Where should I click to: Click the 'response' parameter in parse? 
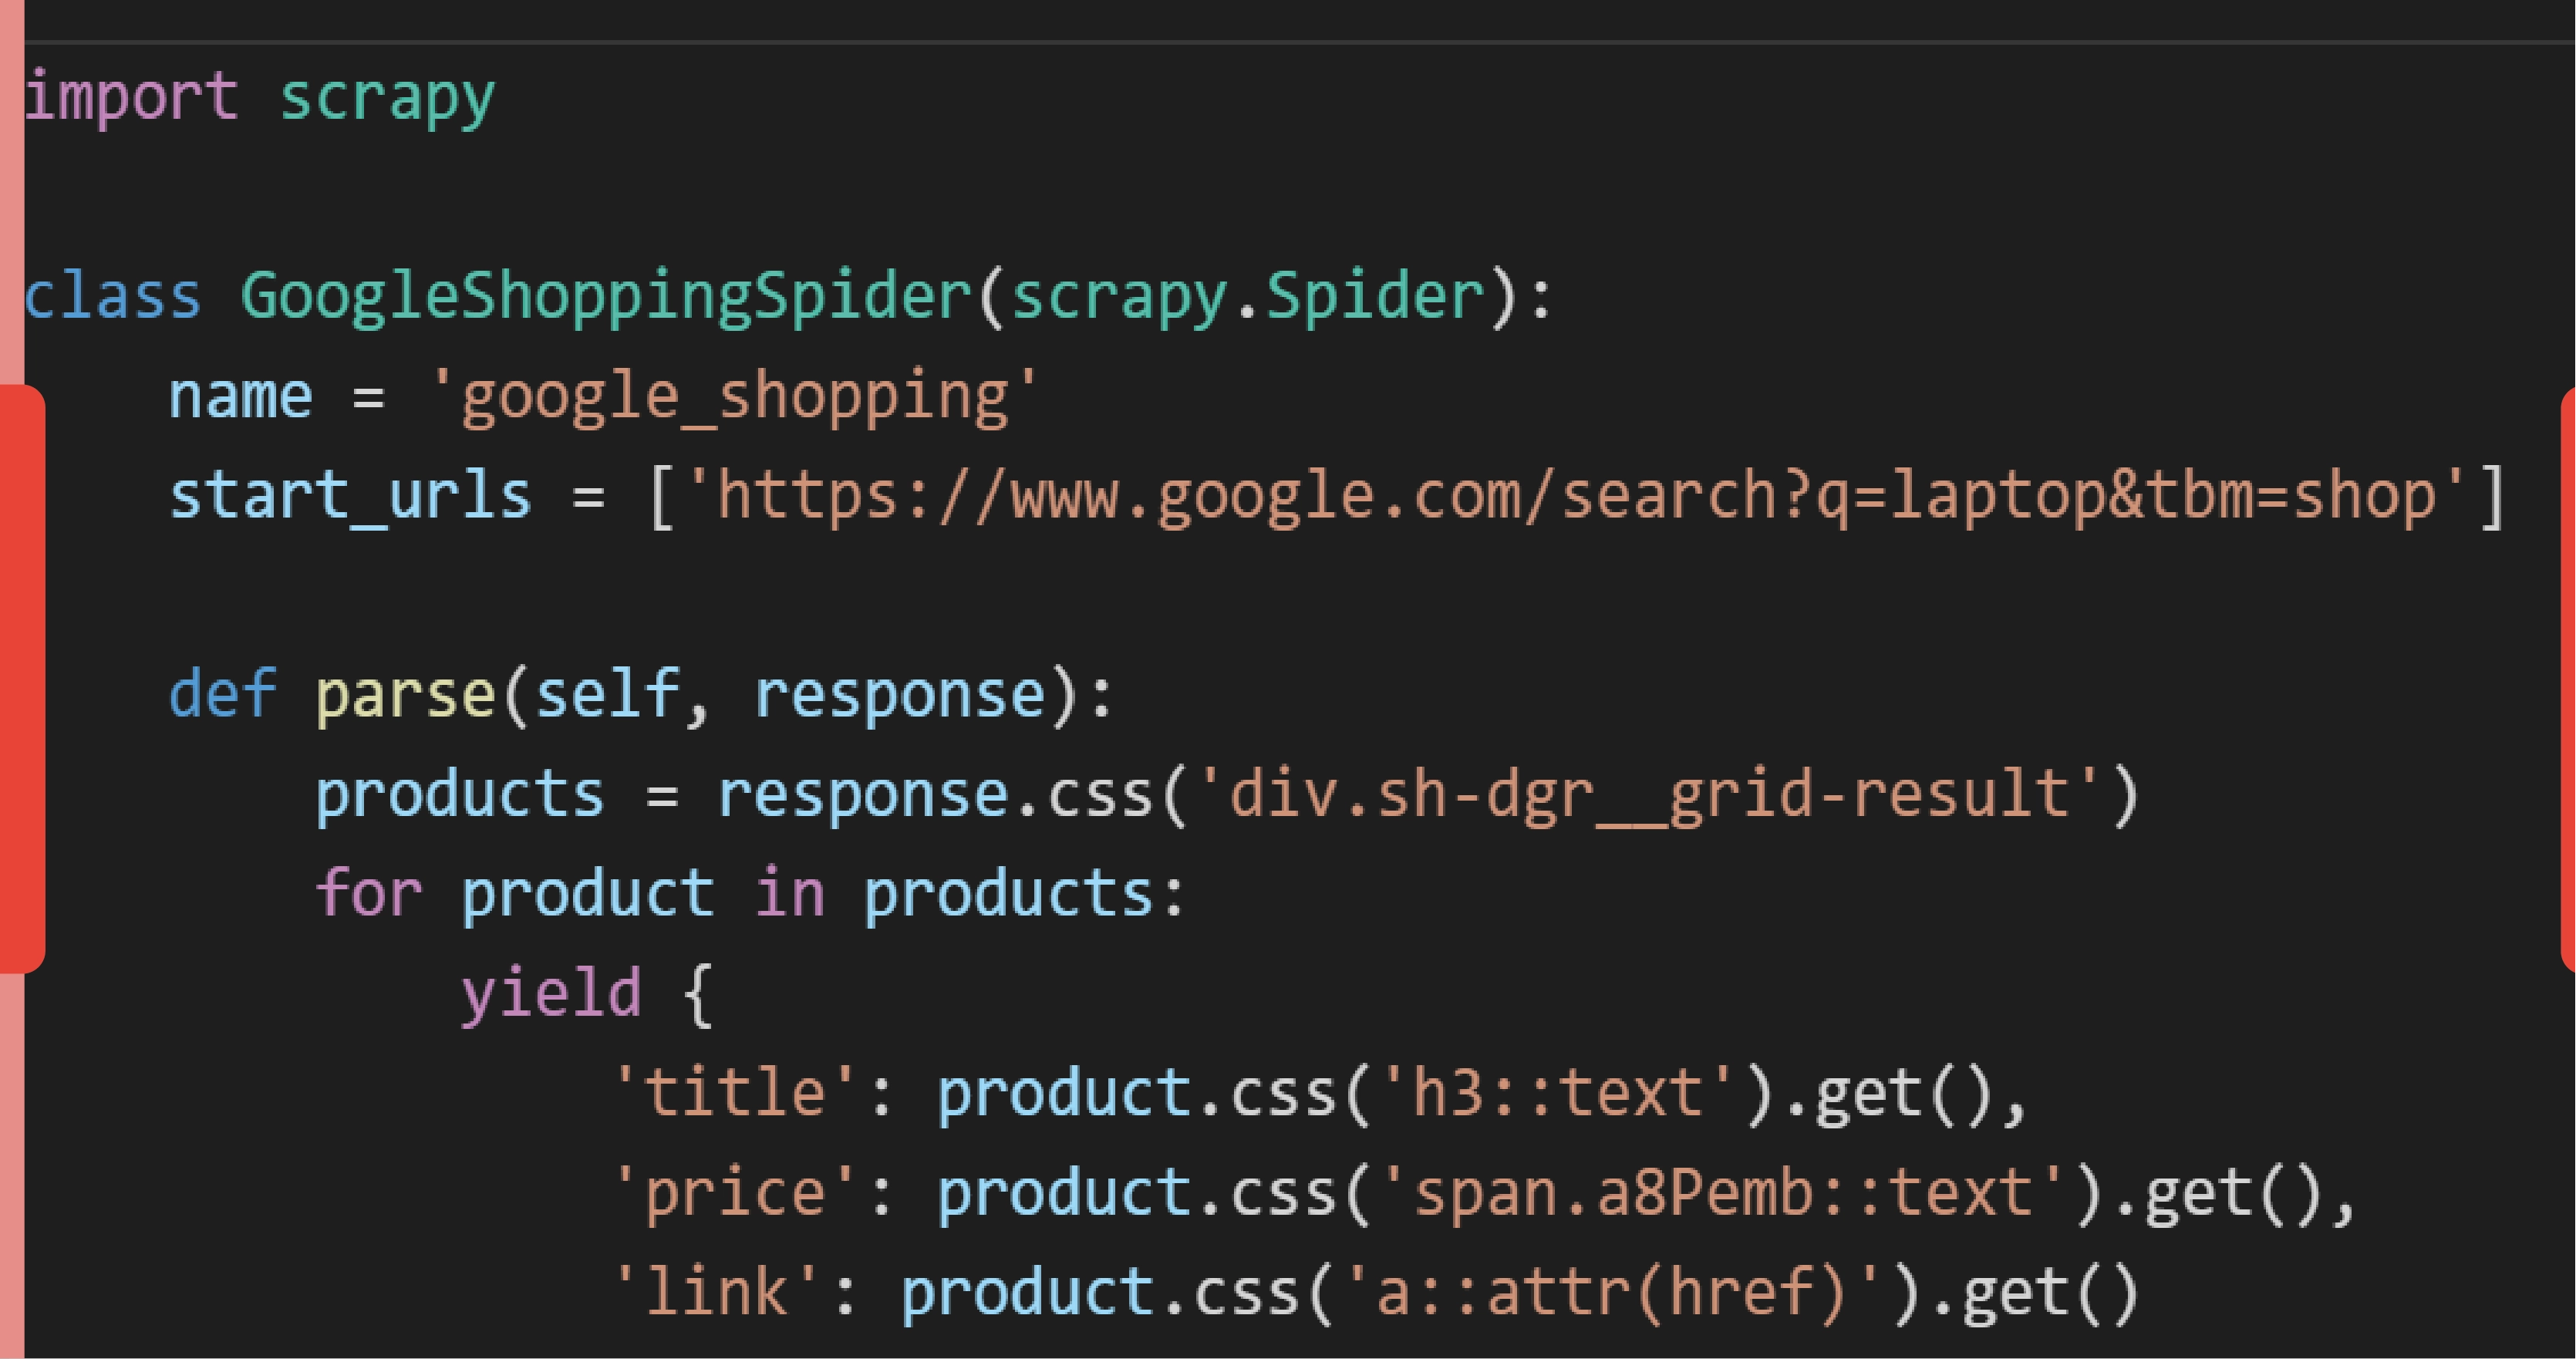[899, 698]
